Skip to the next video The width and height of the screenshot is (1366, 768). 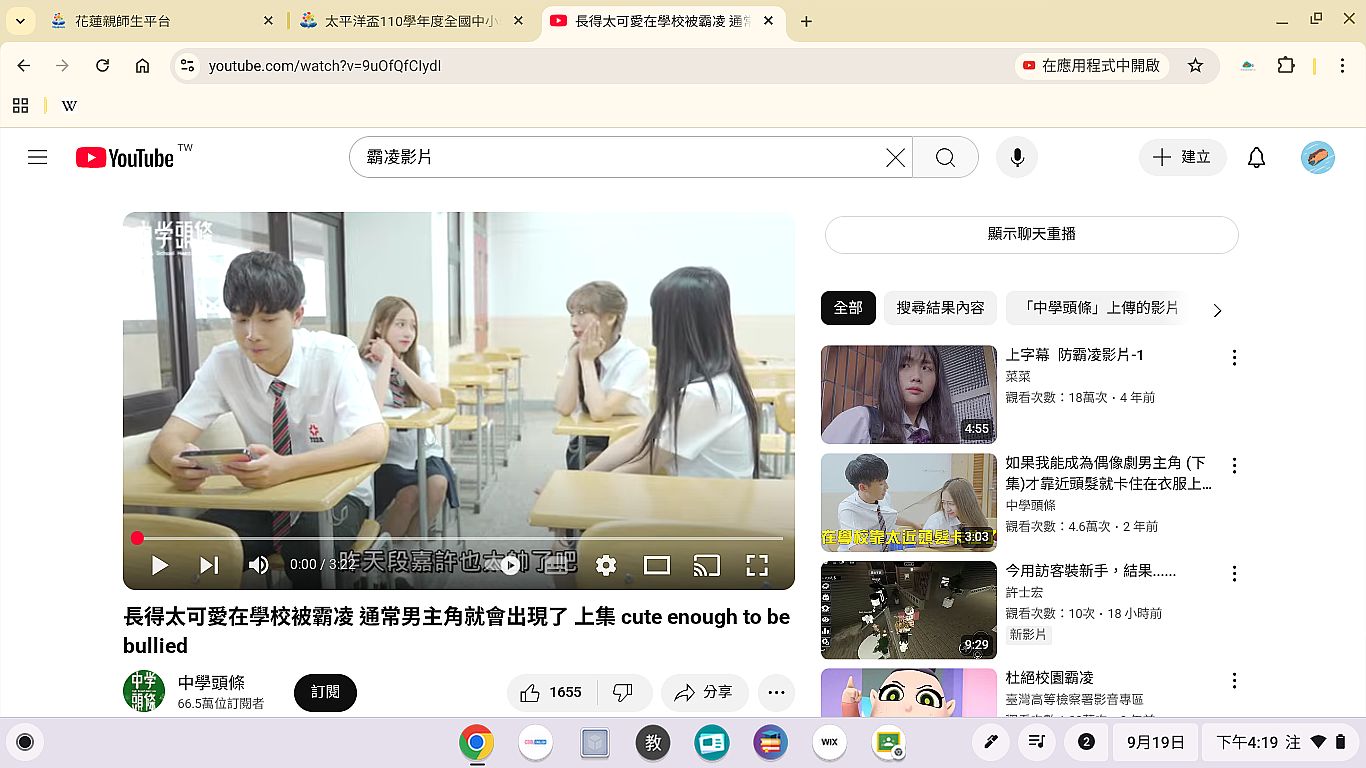[209, 565]
